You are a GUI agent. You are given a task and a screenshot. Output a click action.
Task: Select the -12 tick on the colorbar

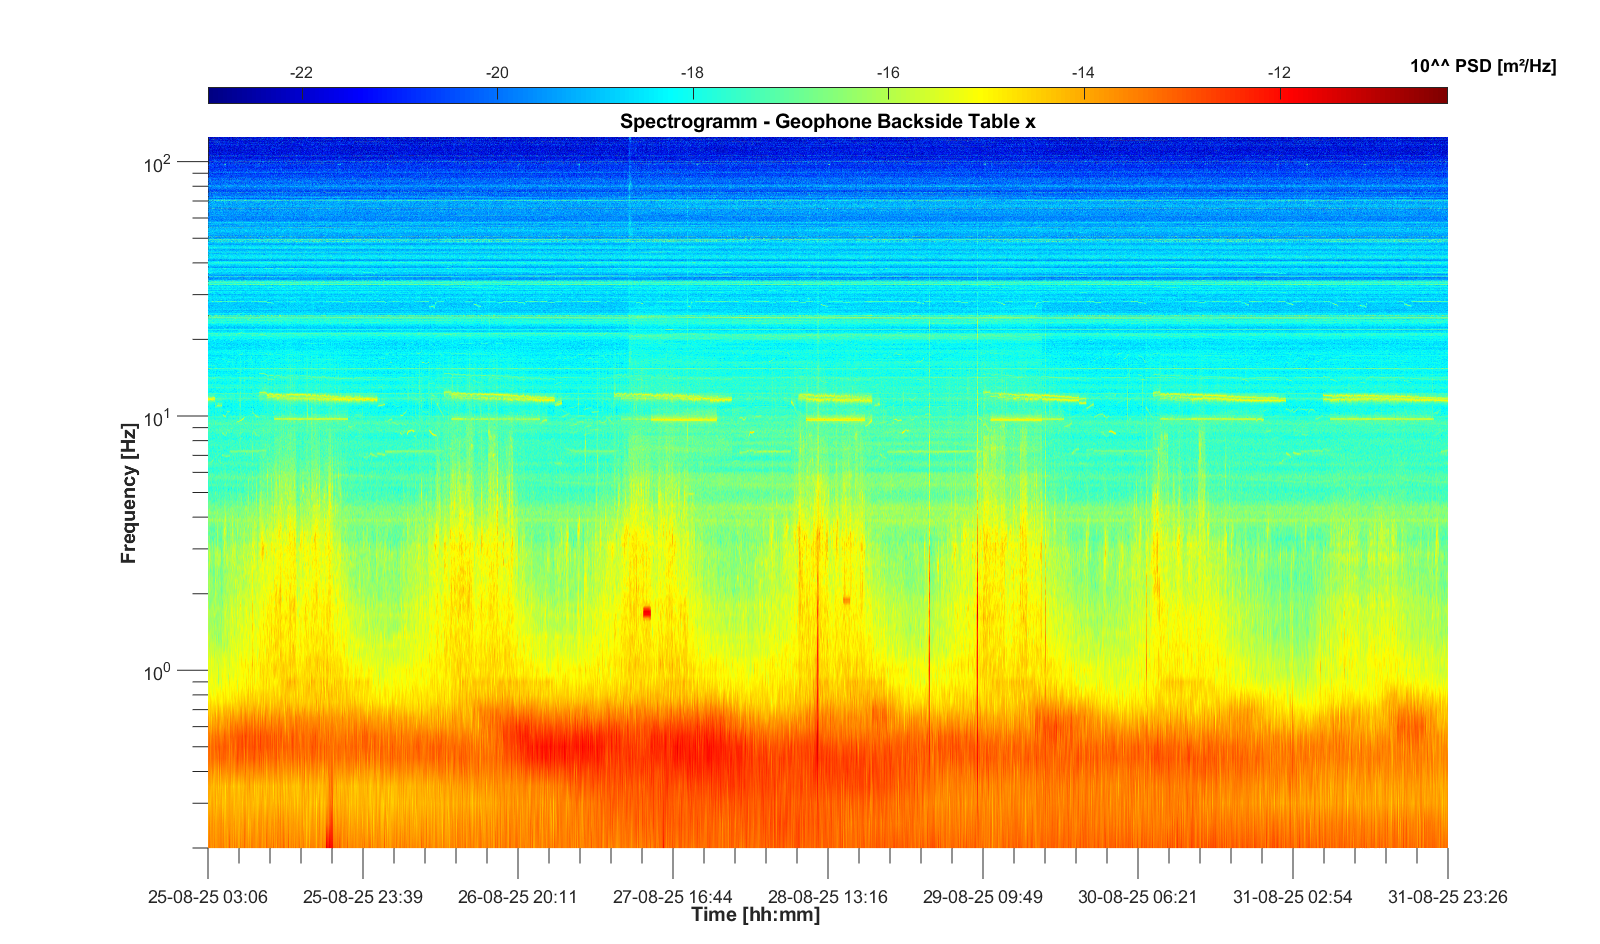click(1279, 73)
